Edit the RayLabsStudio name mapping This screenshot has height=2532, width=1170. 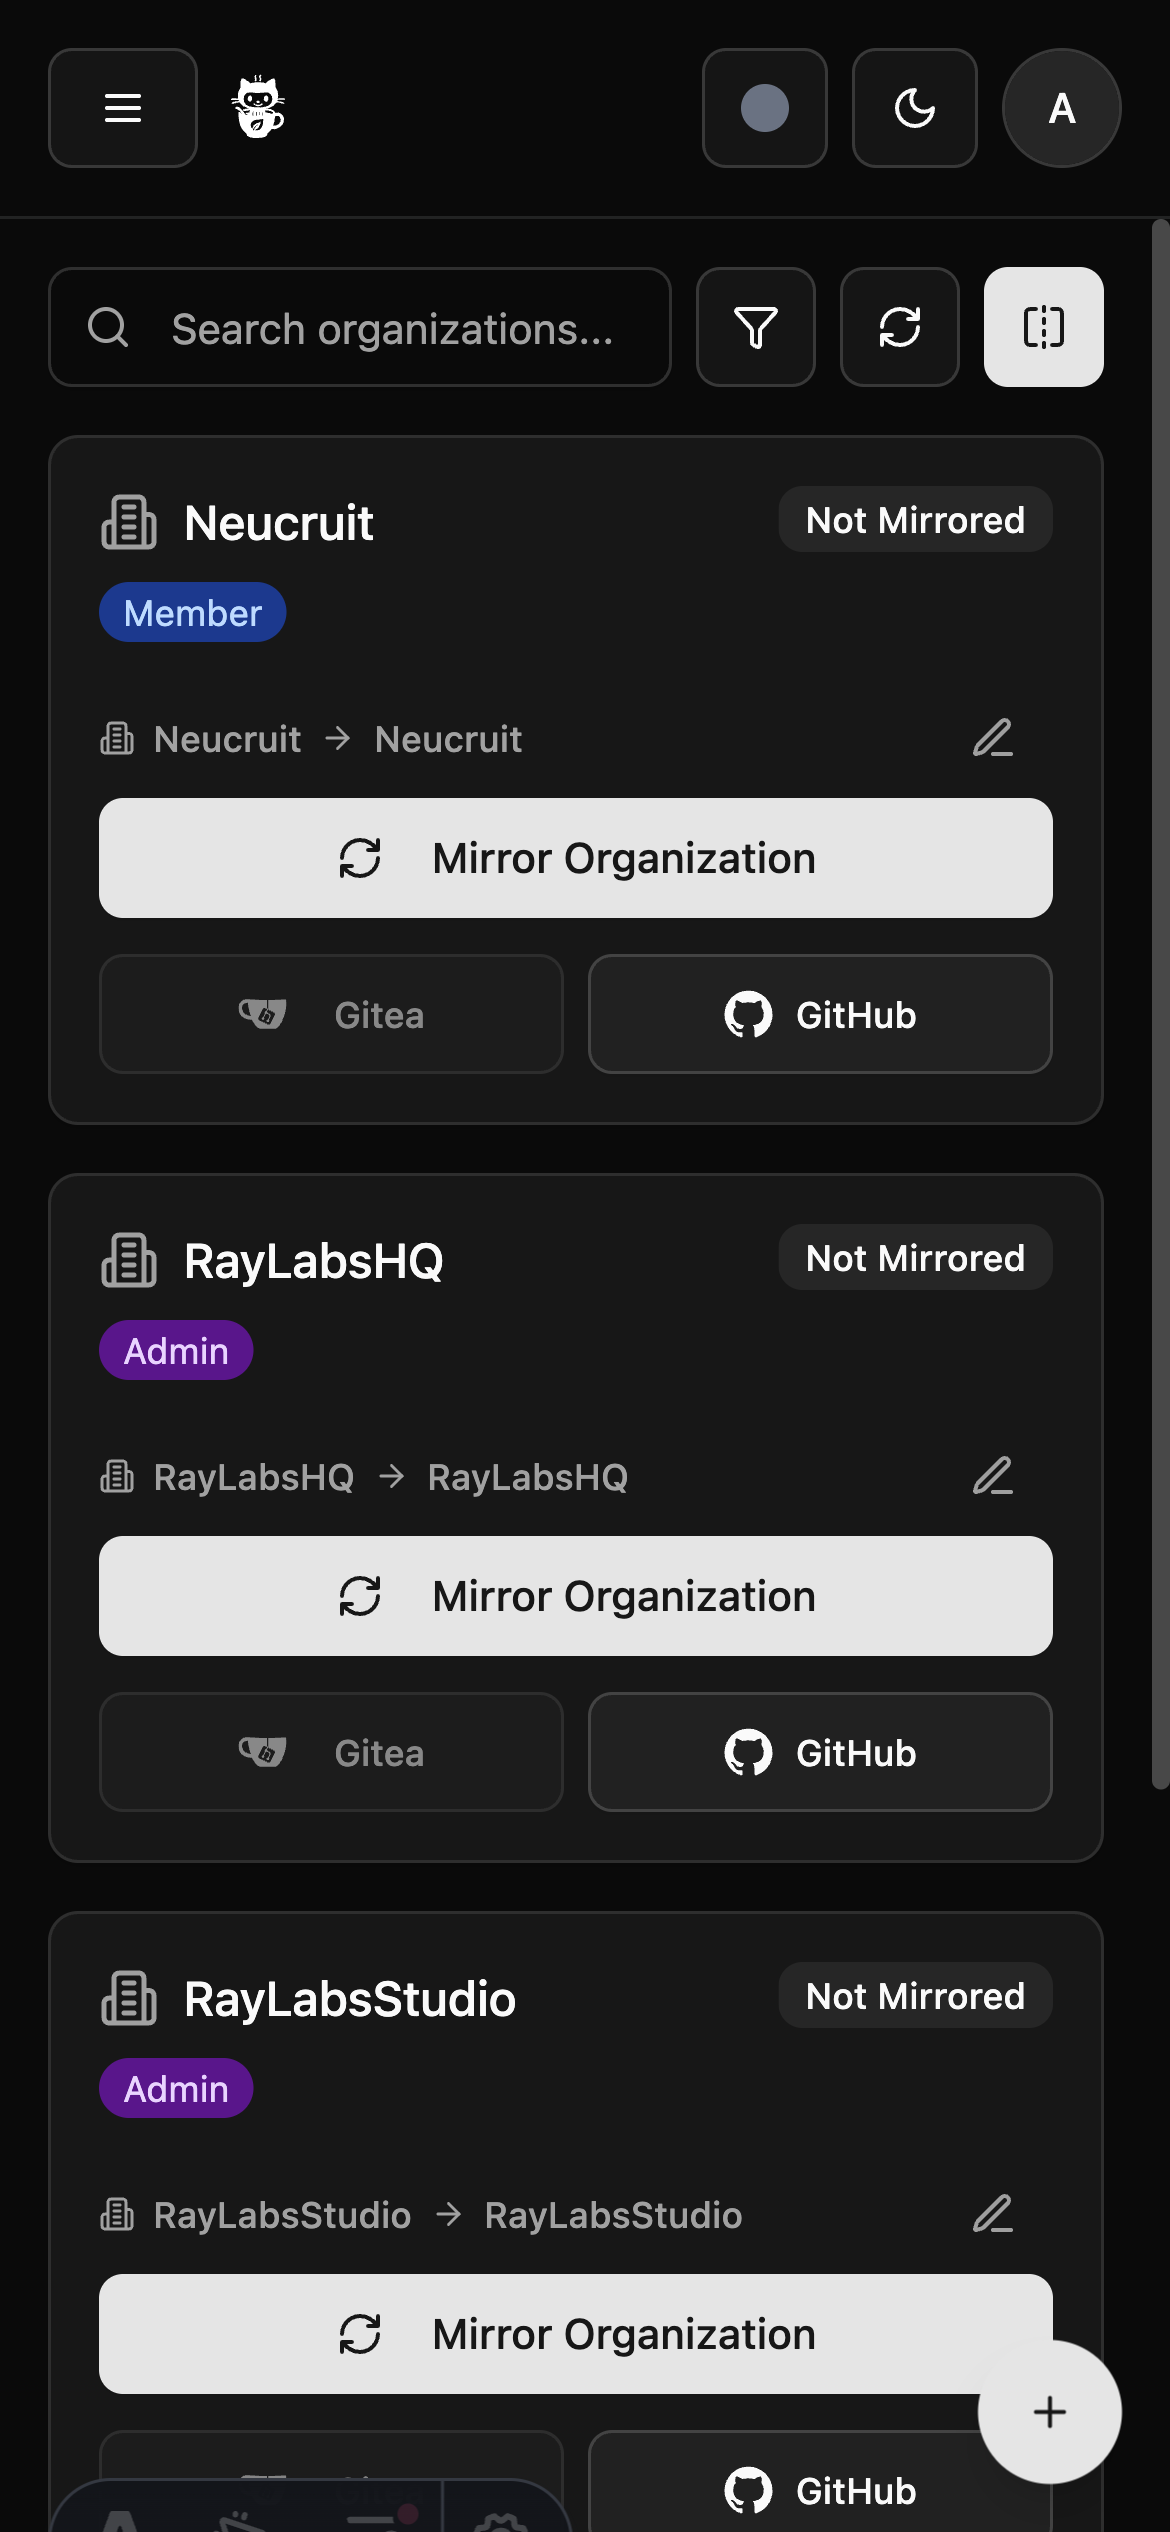coord(994,2215)
